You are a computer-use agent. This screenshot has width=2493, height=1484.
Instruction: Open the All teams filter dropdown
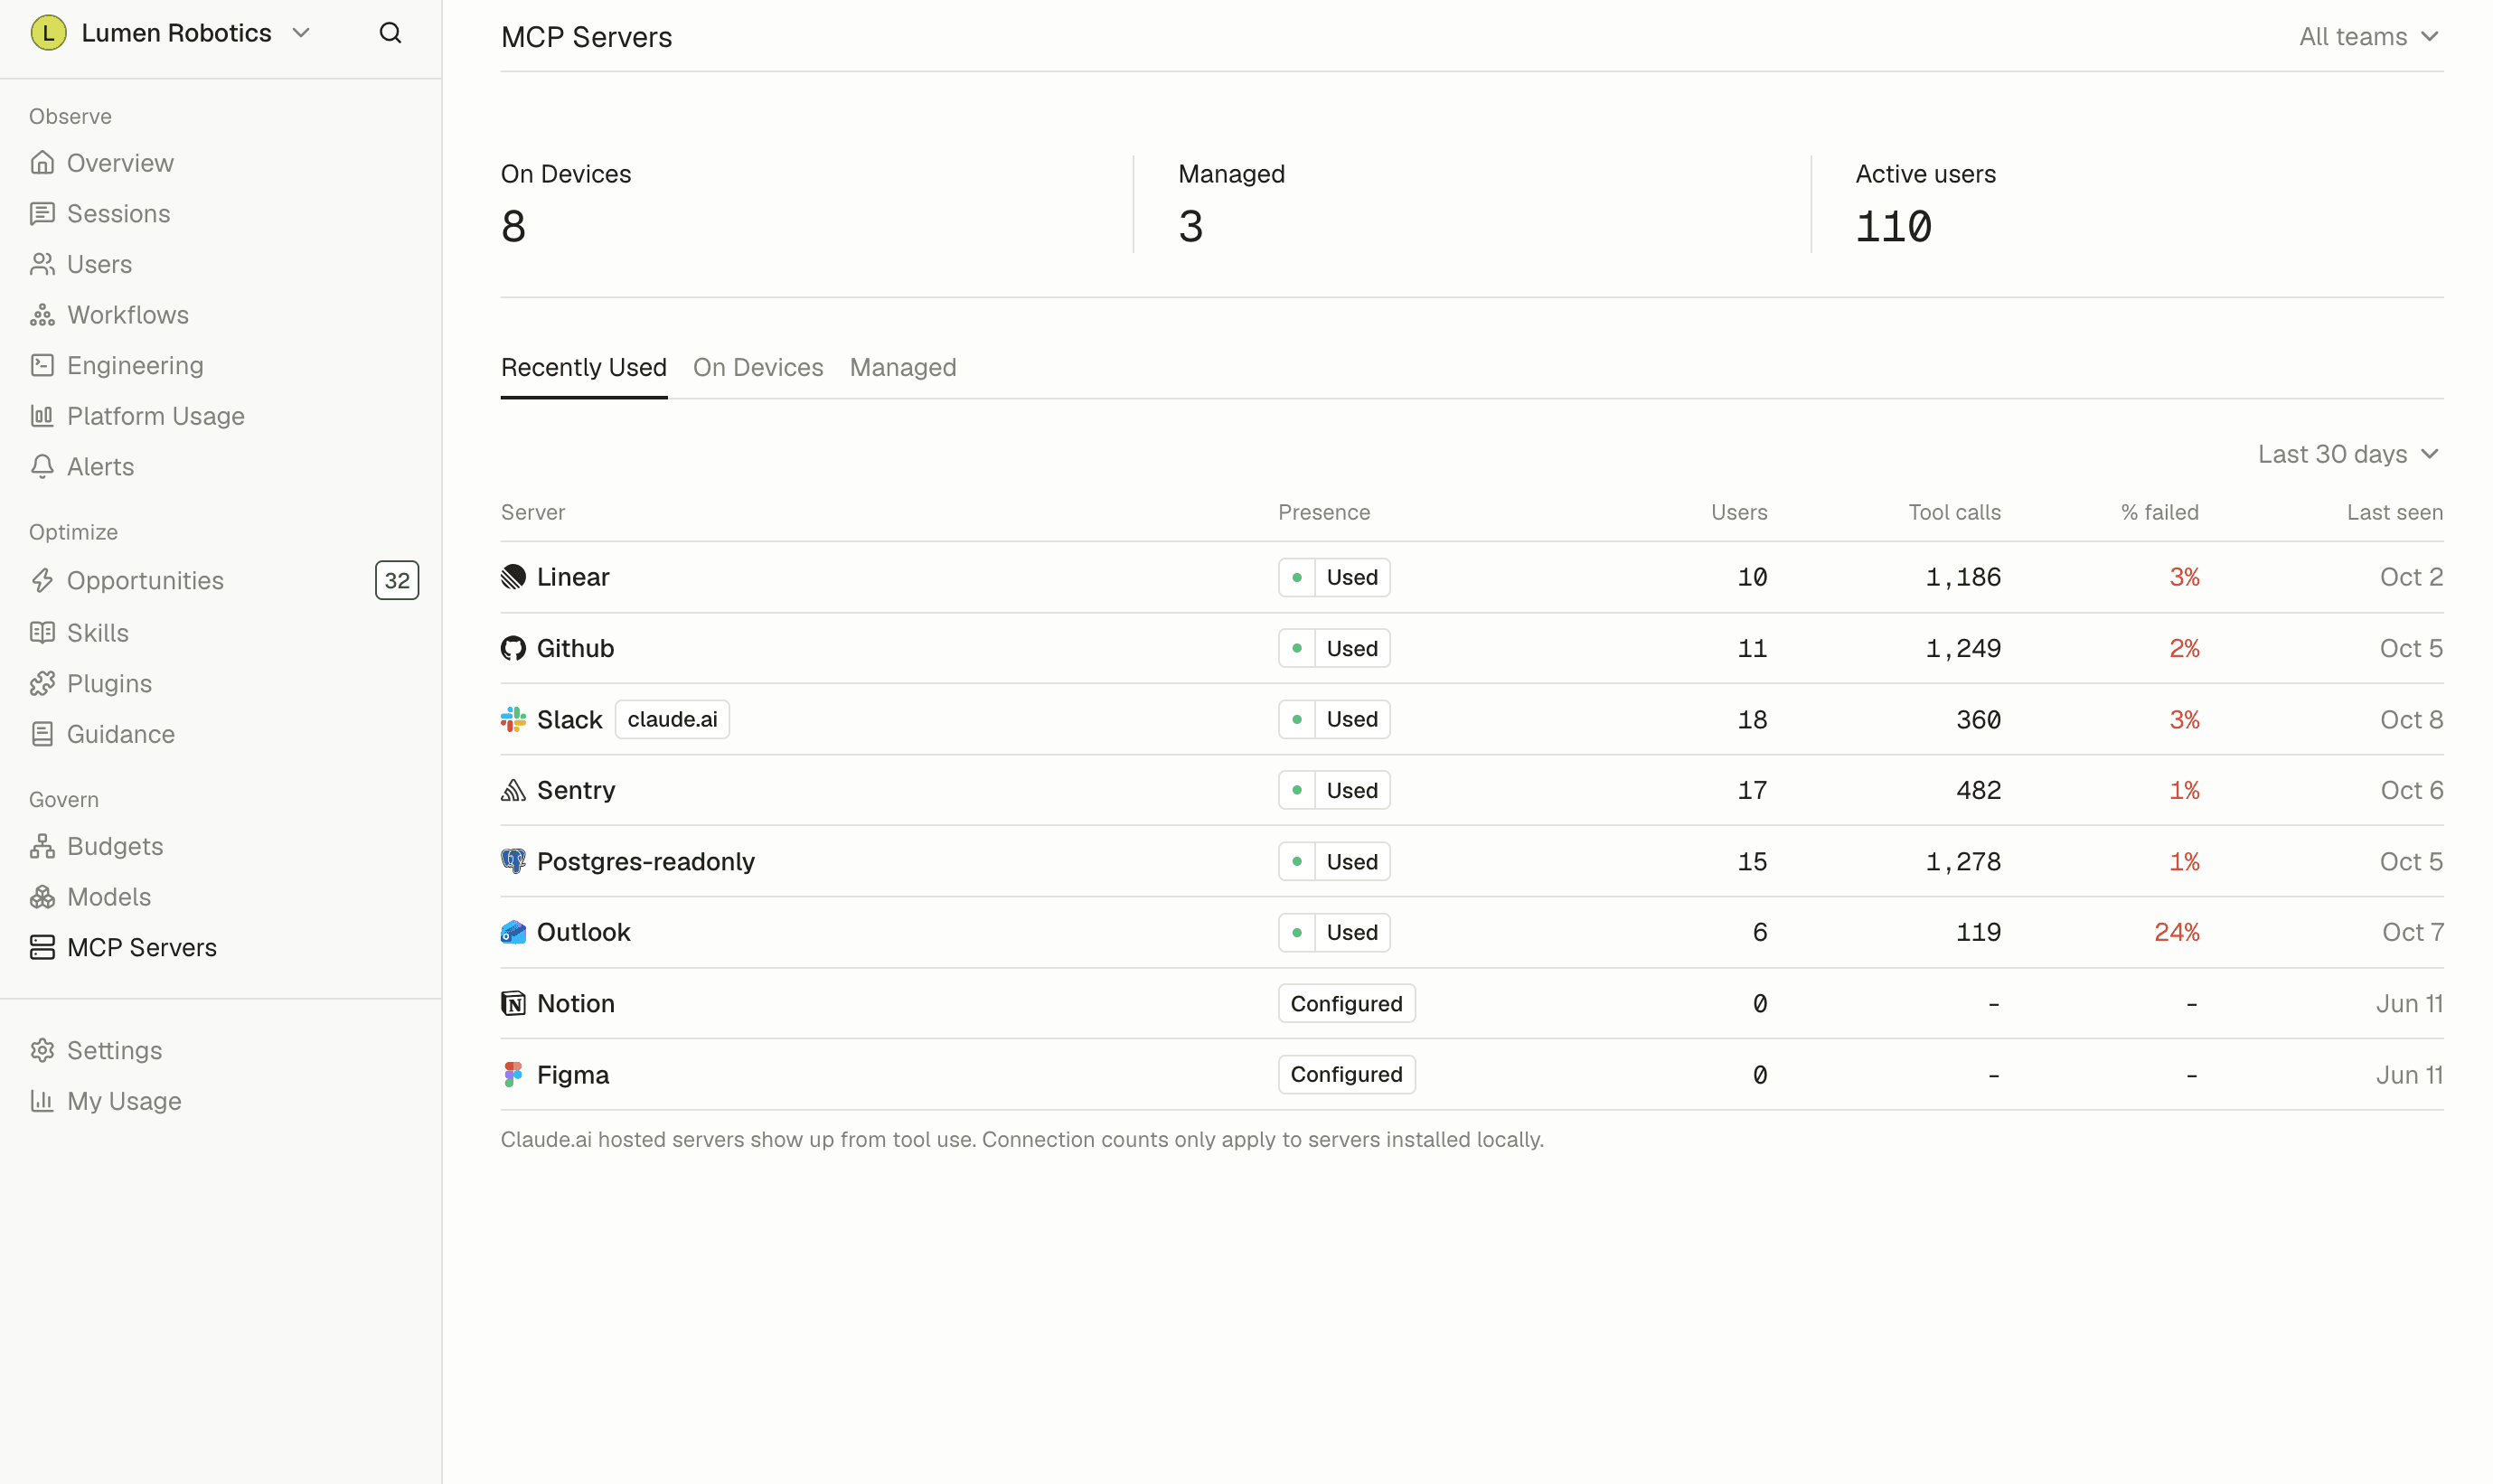tap(2368, 37)
